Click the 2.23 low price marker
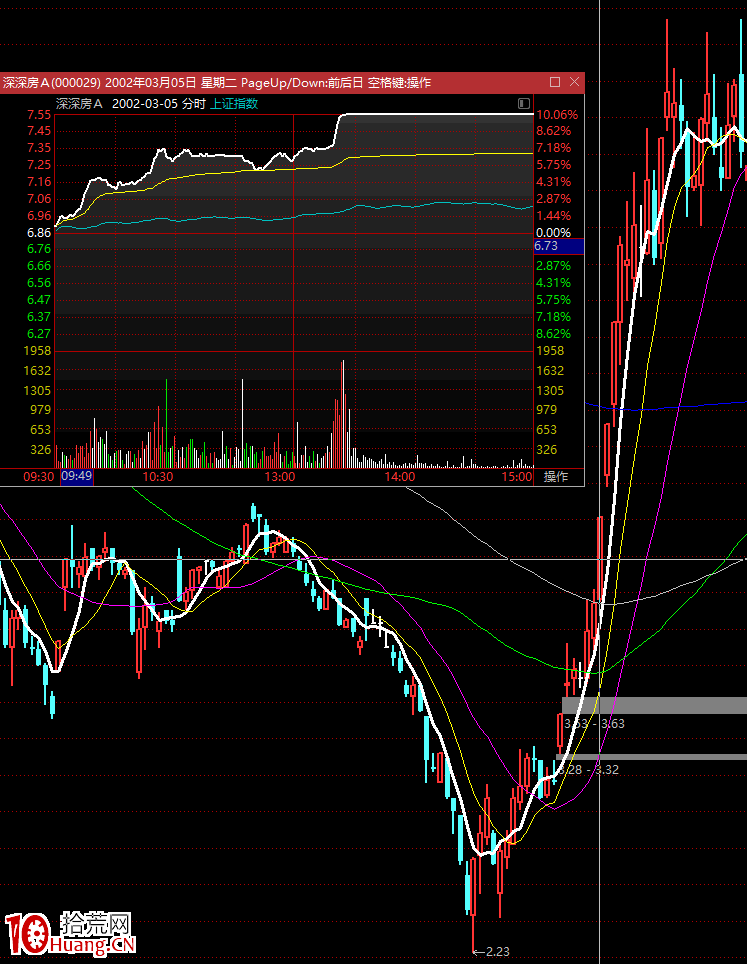The height and width of the screenshot is (964, 747). 496,951
